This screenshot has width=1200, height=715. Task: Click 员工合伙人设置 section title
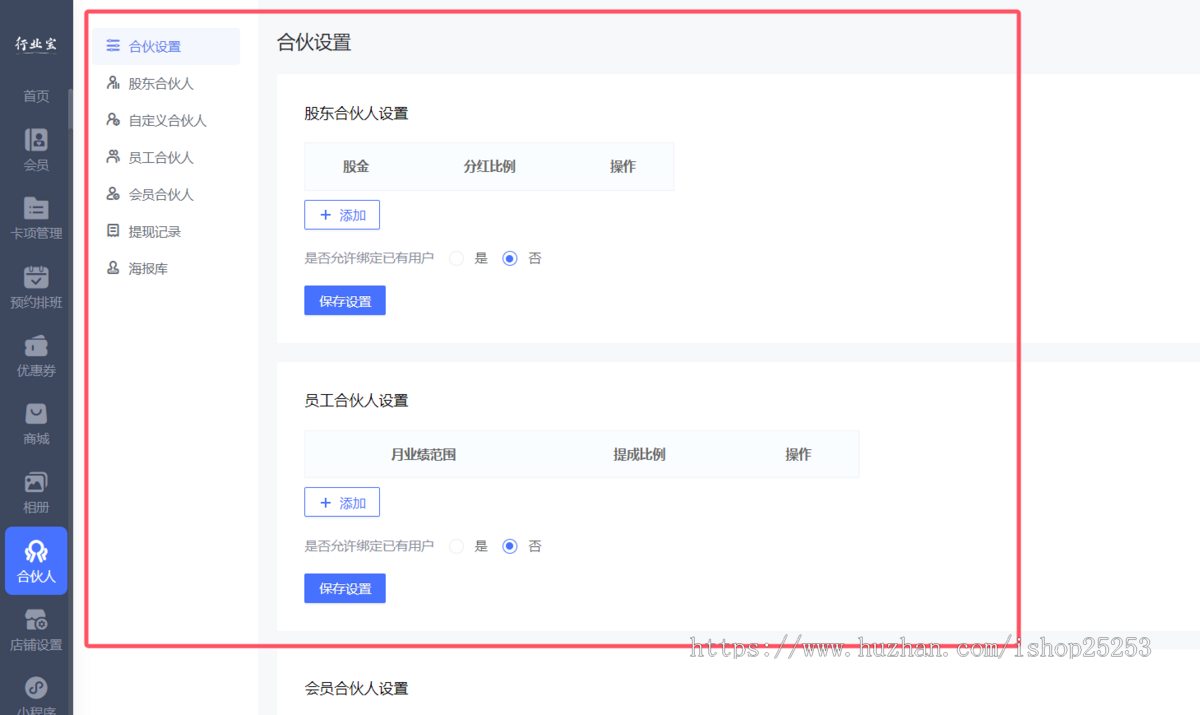point(356,401)
